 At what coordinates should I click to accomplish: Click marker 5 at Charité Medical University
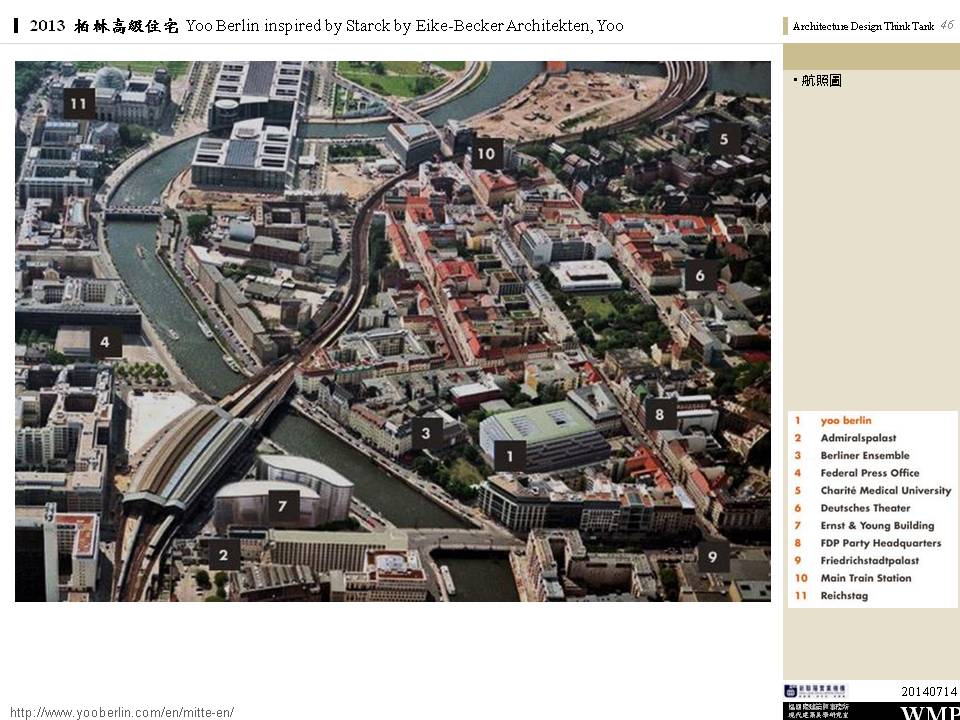pos(724,138)
